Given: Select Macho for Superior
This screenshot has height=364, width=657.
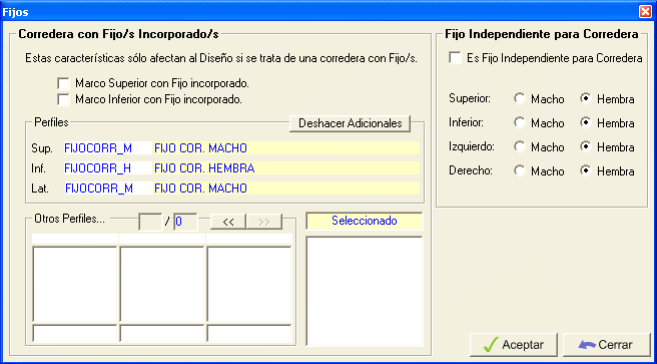Looking at the screenshot, I should click(x=520, y=99).
